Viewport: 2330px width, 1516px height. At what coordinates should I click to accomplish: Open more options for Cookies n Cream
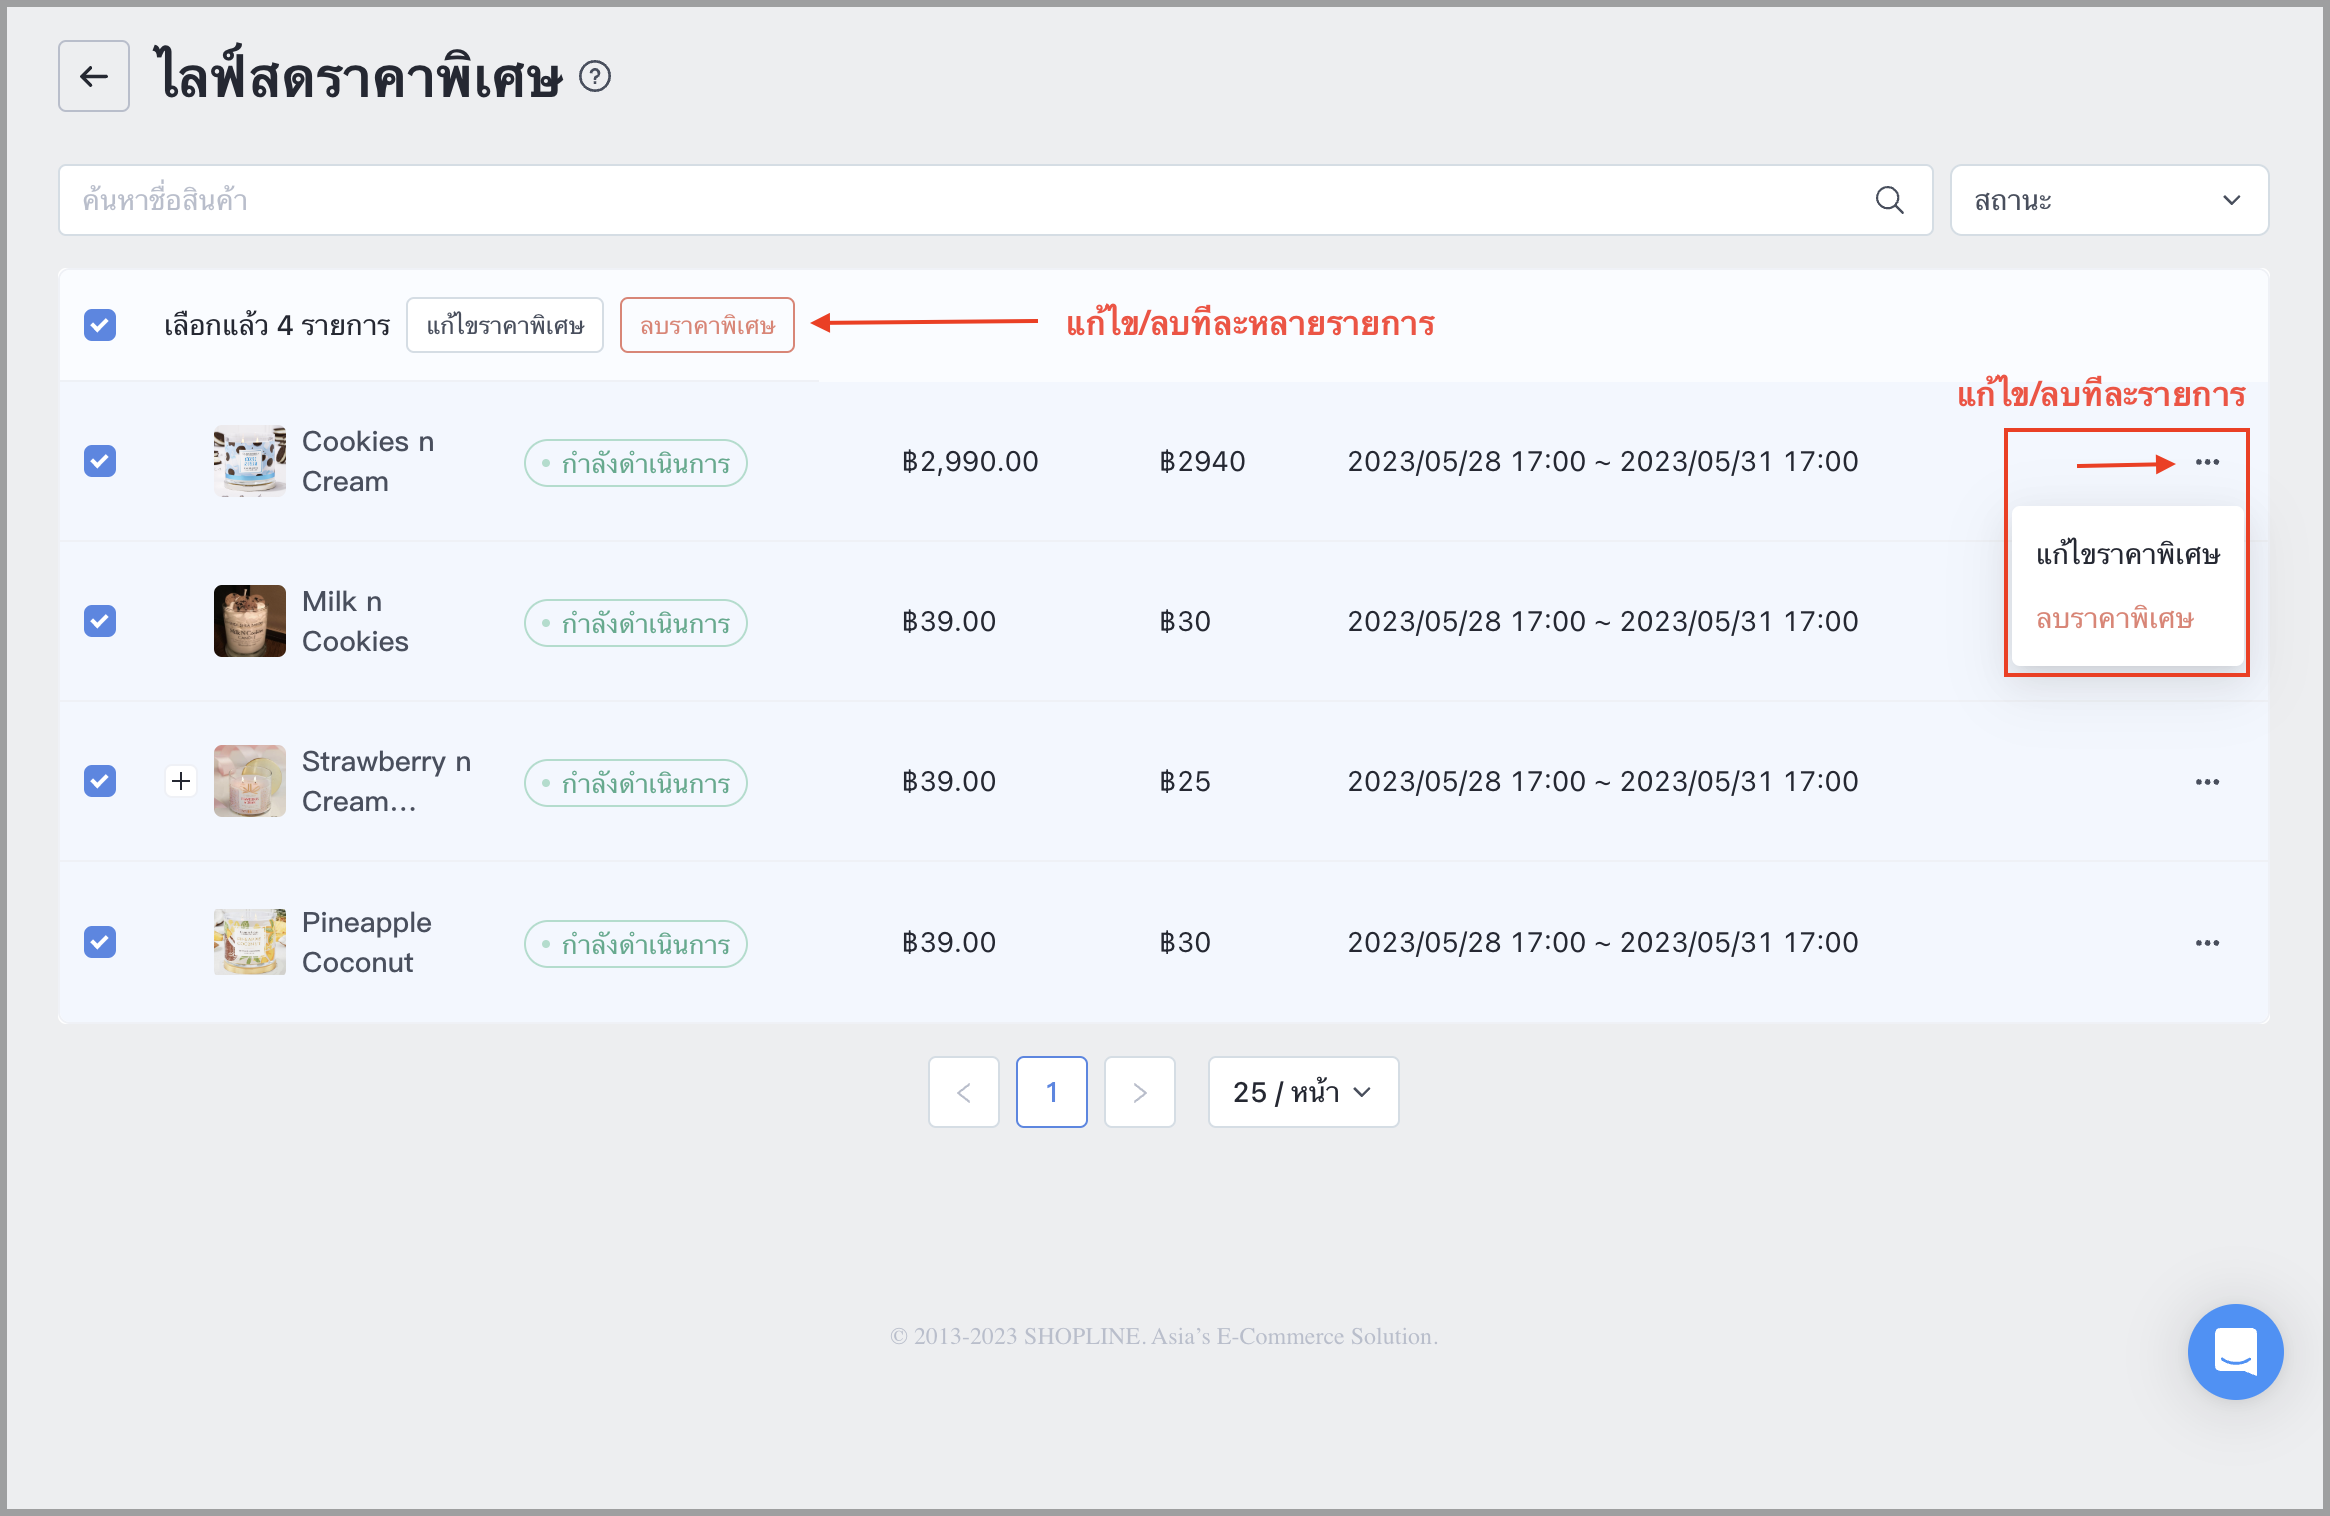point(2207,462)
